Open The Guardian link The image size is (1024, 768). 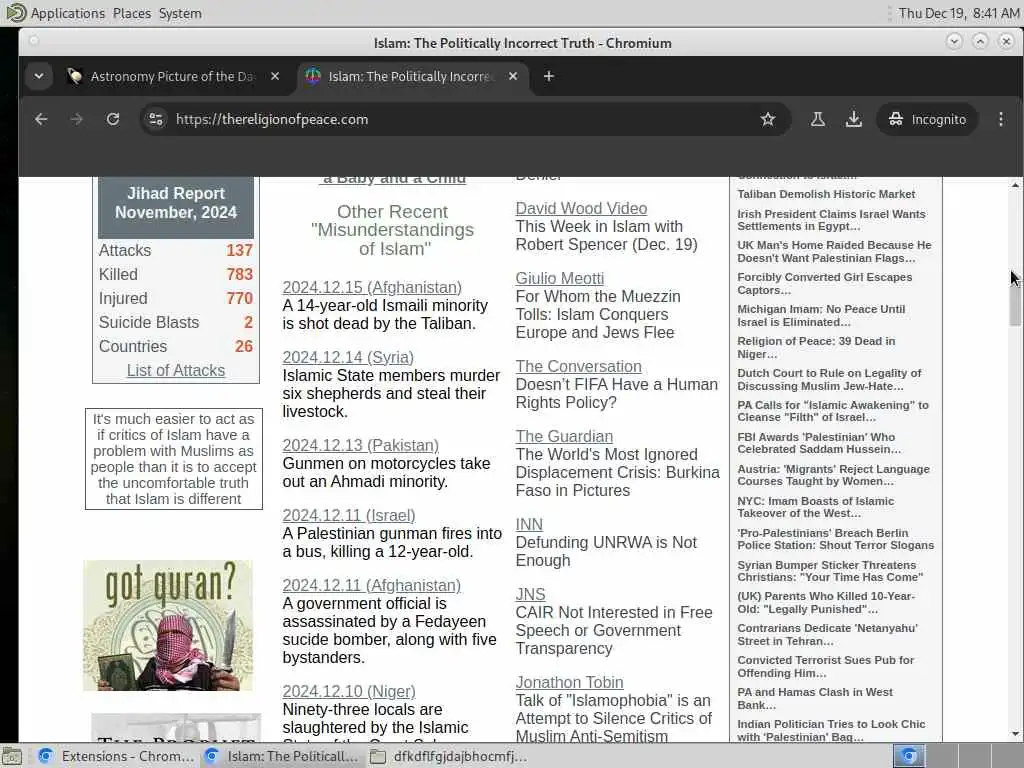pos(564,436)
